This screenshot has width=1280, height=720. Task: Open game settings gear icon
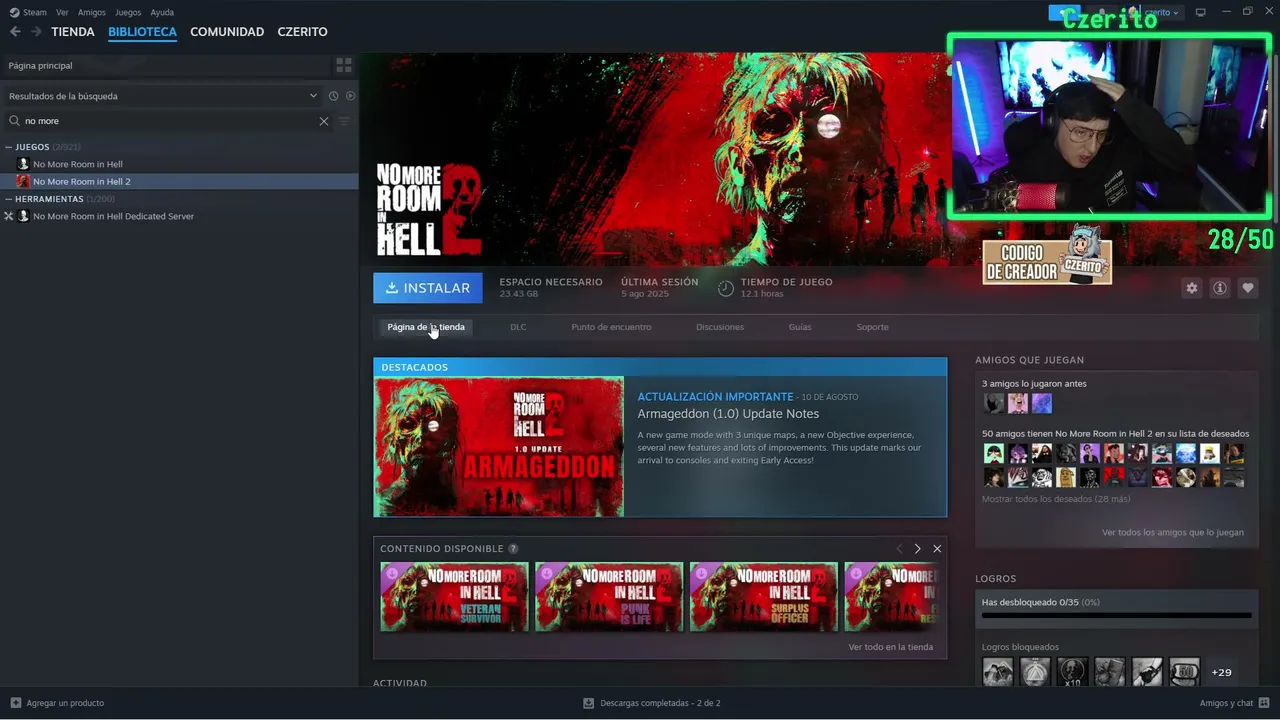(x=1192, y=288)
